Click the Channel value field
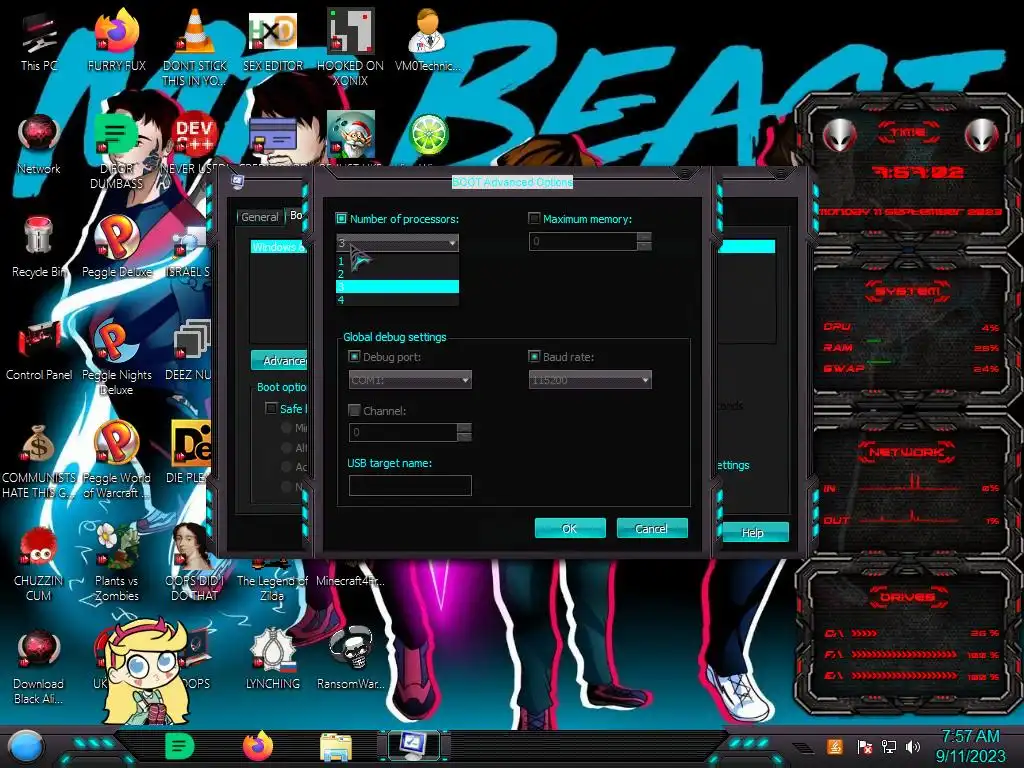Viewport: 1024px width, 768px height. (x=404, y=432)
